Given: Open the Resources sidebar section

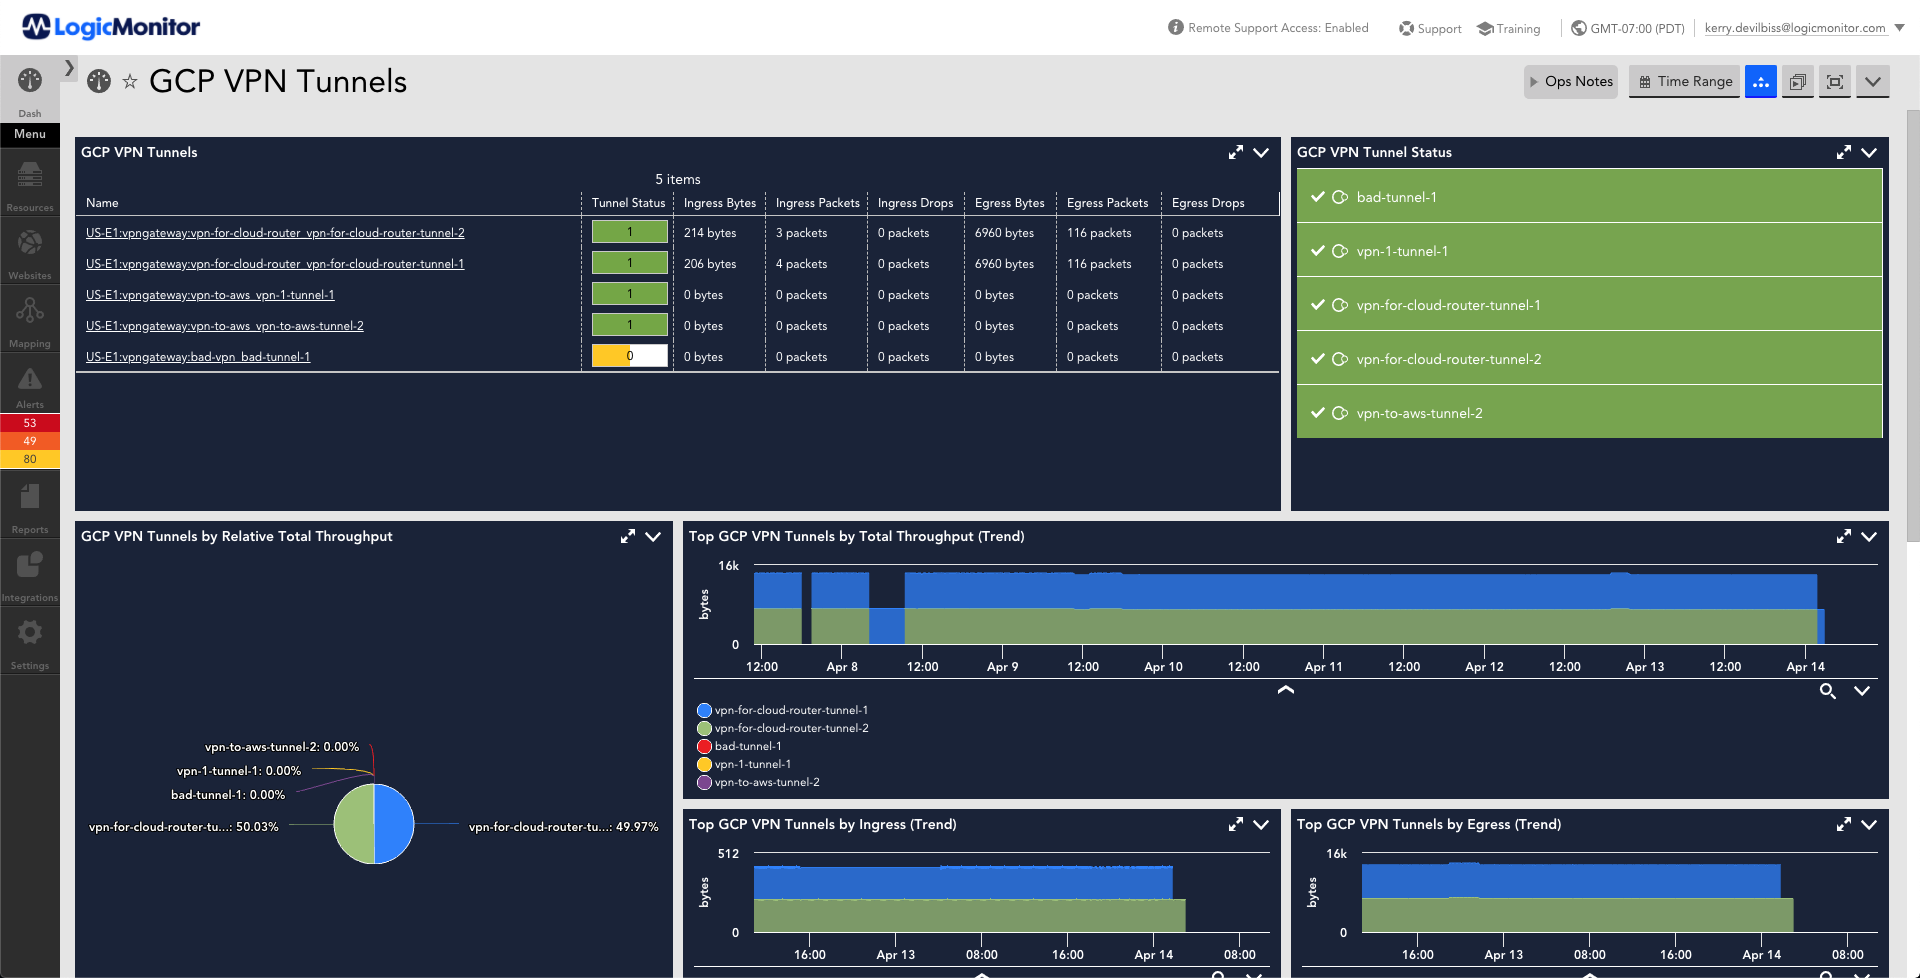Looking at the screenshot, I should tap(30, 184).
